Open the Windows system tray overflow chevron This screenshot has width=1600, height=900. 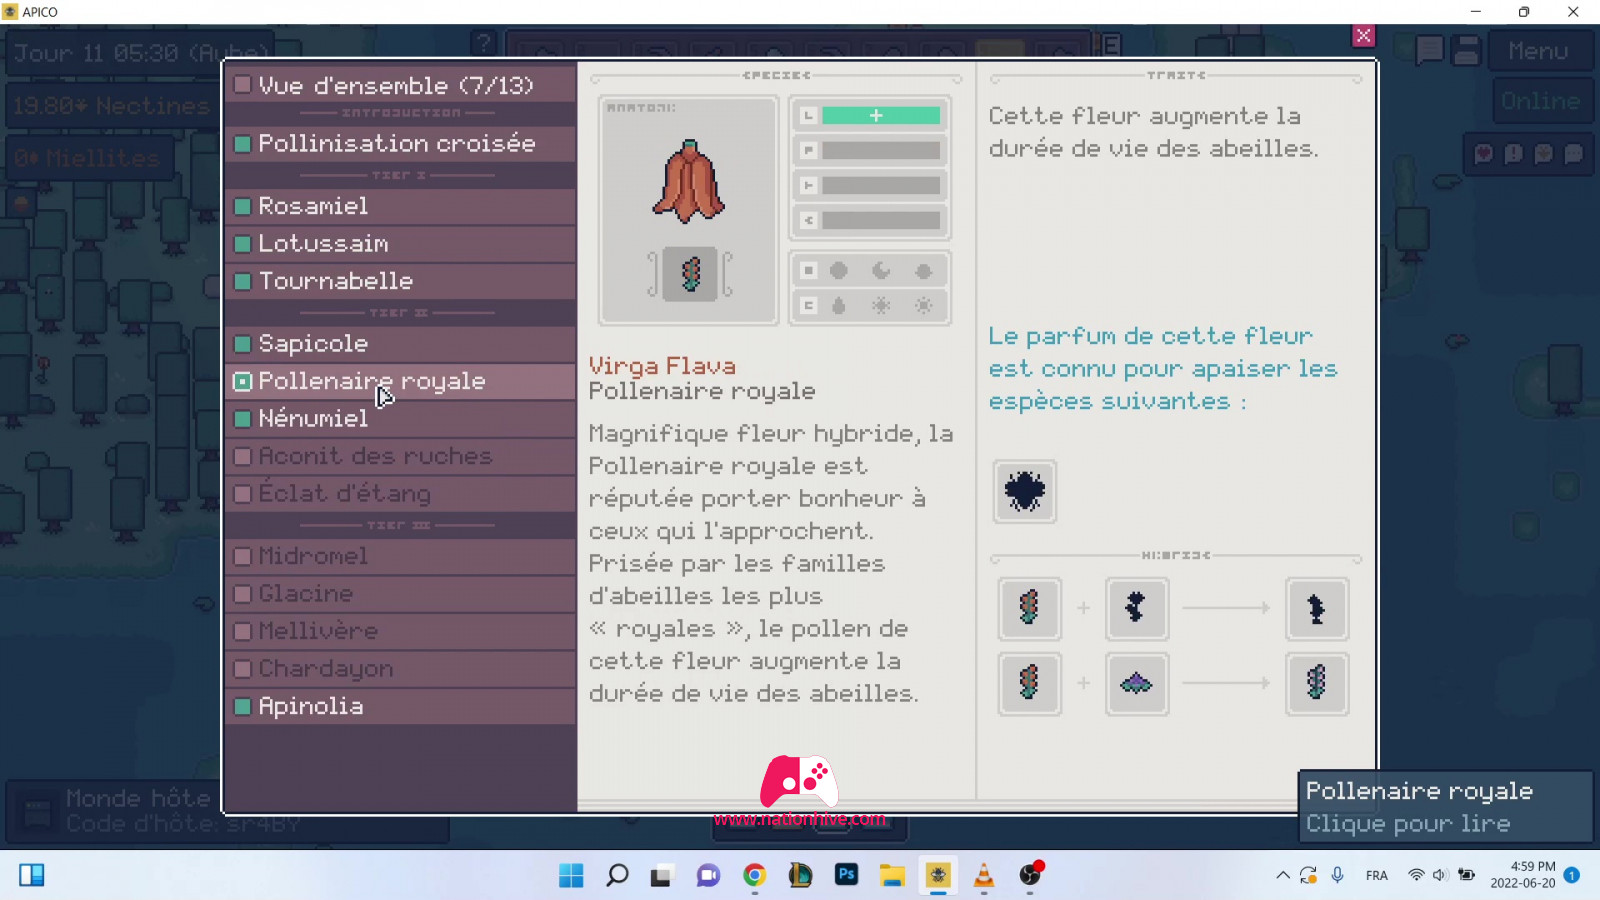[1282, 876]
